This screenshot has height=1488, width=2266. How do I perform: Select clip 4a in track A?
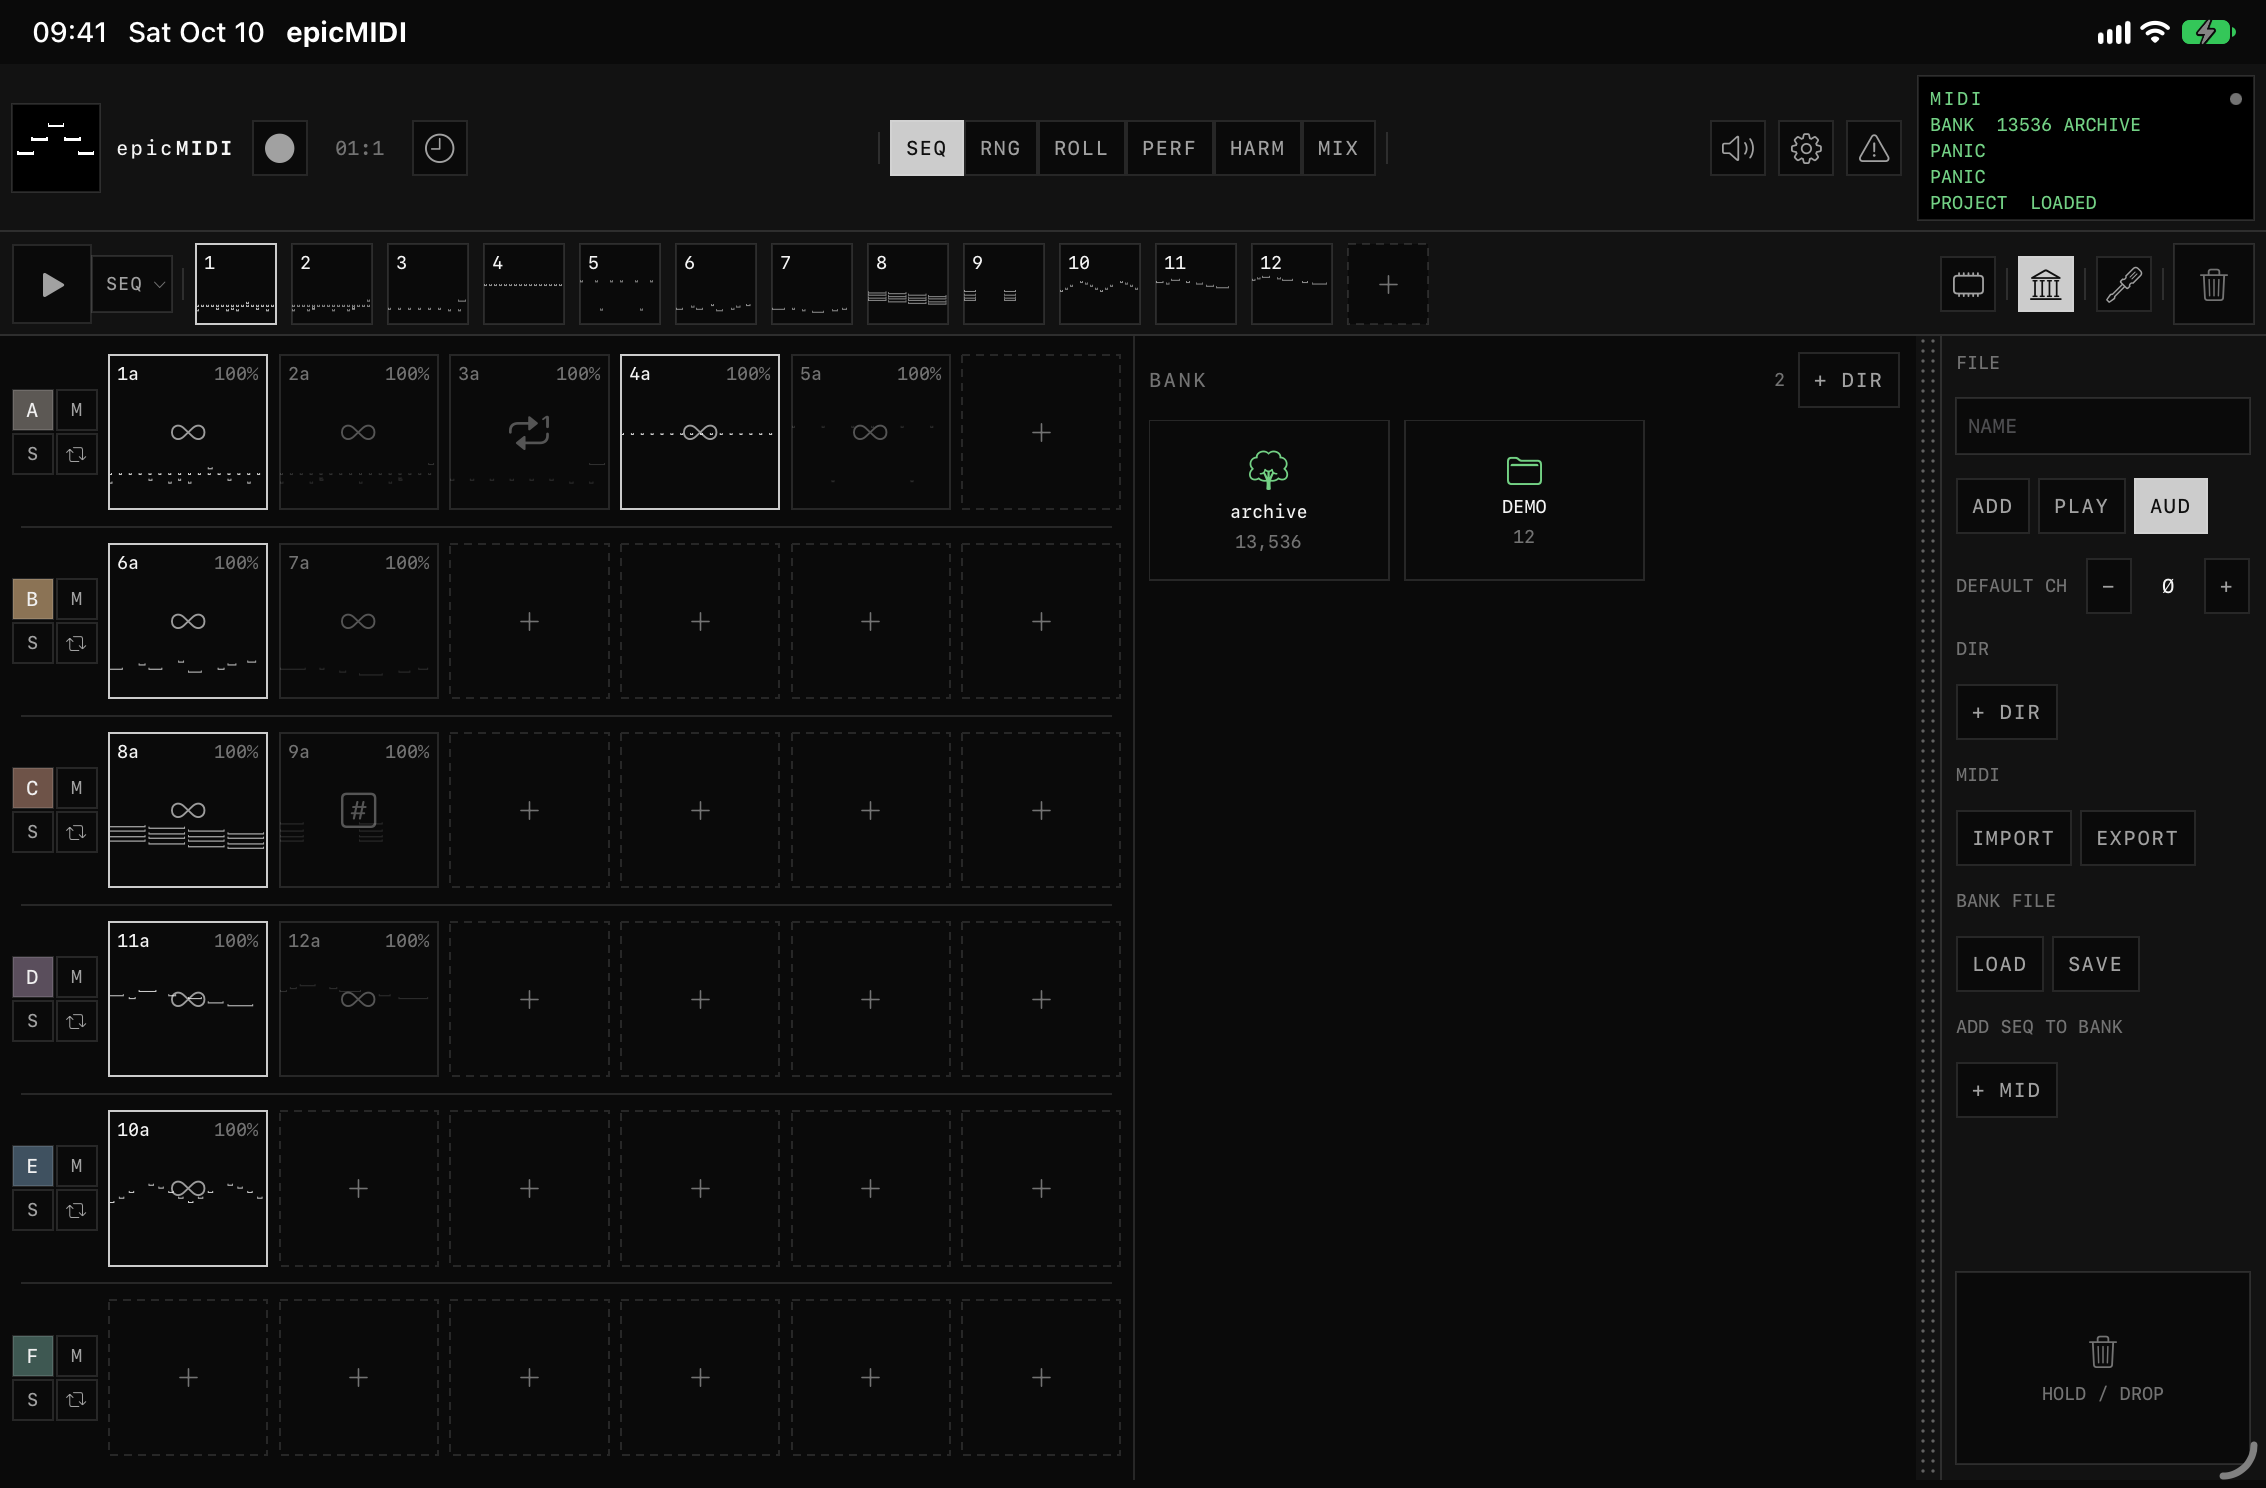pyautogui.click(x=700, y=432)
